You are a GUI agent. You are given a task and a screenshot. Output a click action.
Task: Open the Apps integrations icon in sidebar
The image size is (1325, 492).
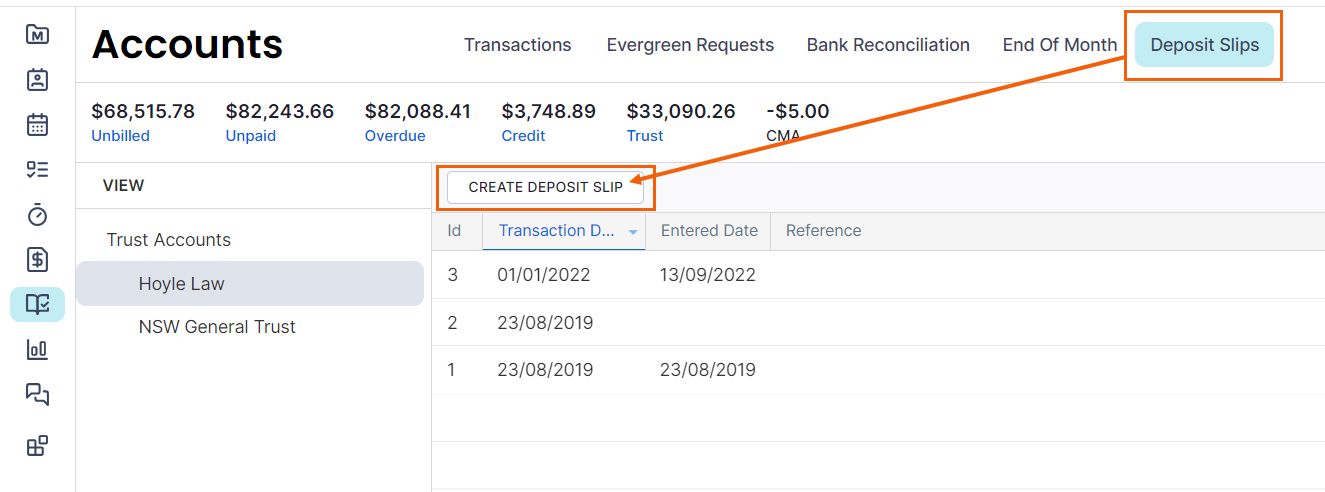point(37,446)
